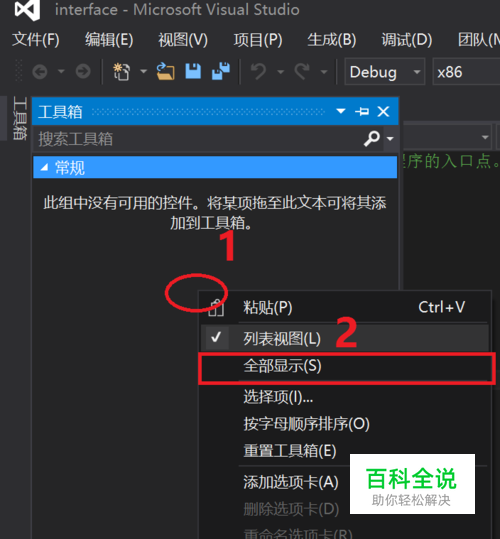Click the navigate forward arrow icon
500x539 pixels.
[83, 72]
